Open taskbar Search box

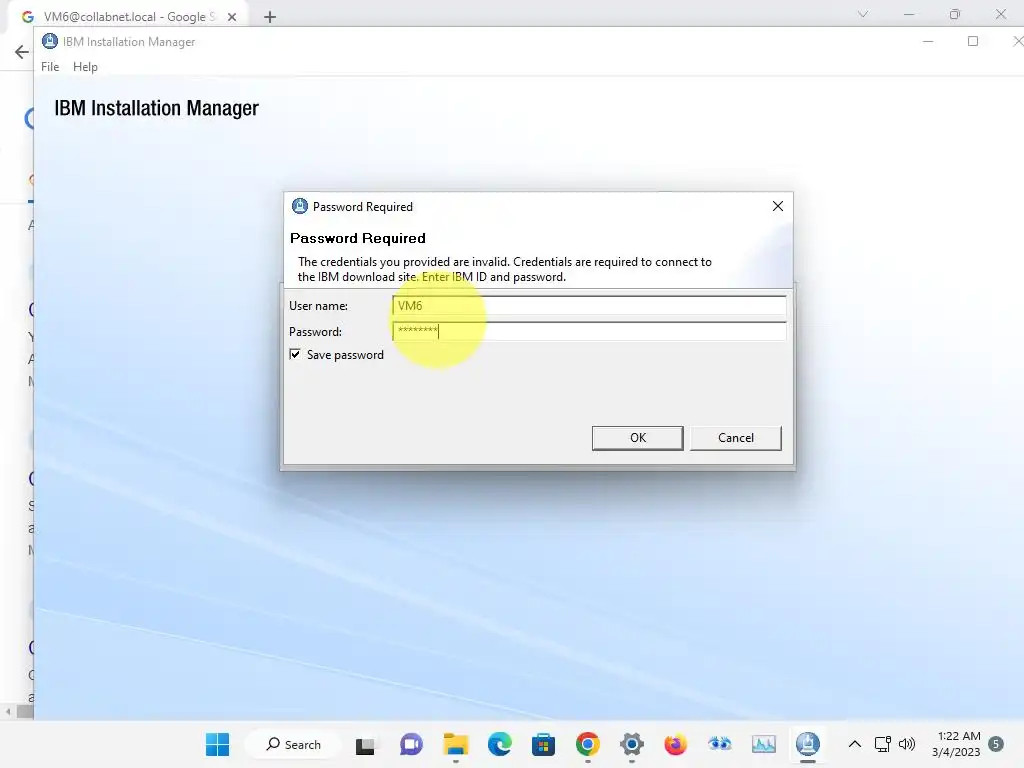294,744
